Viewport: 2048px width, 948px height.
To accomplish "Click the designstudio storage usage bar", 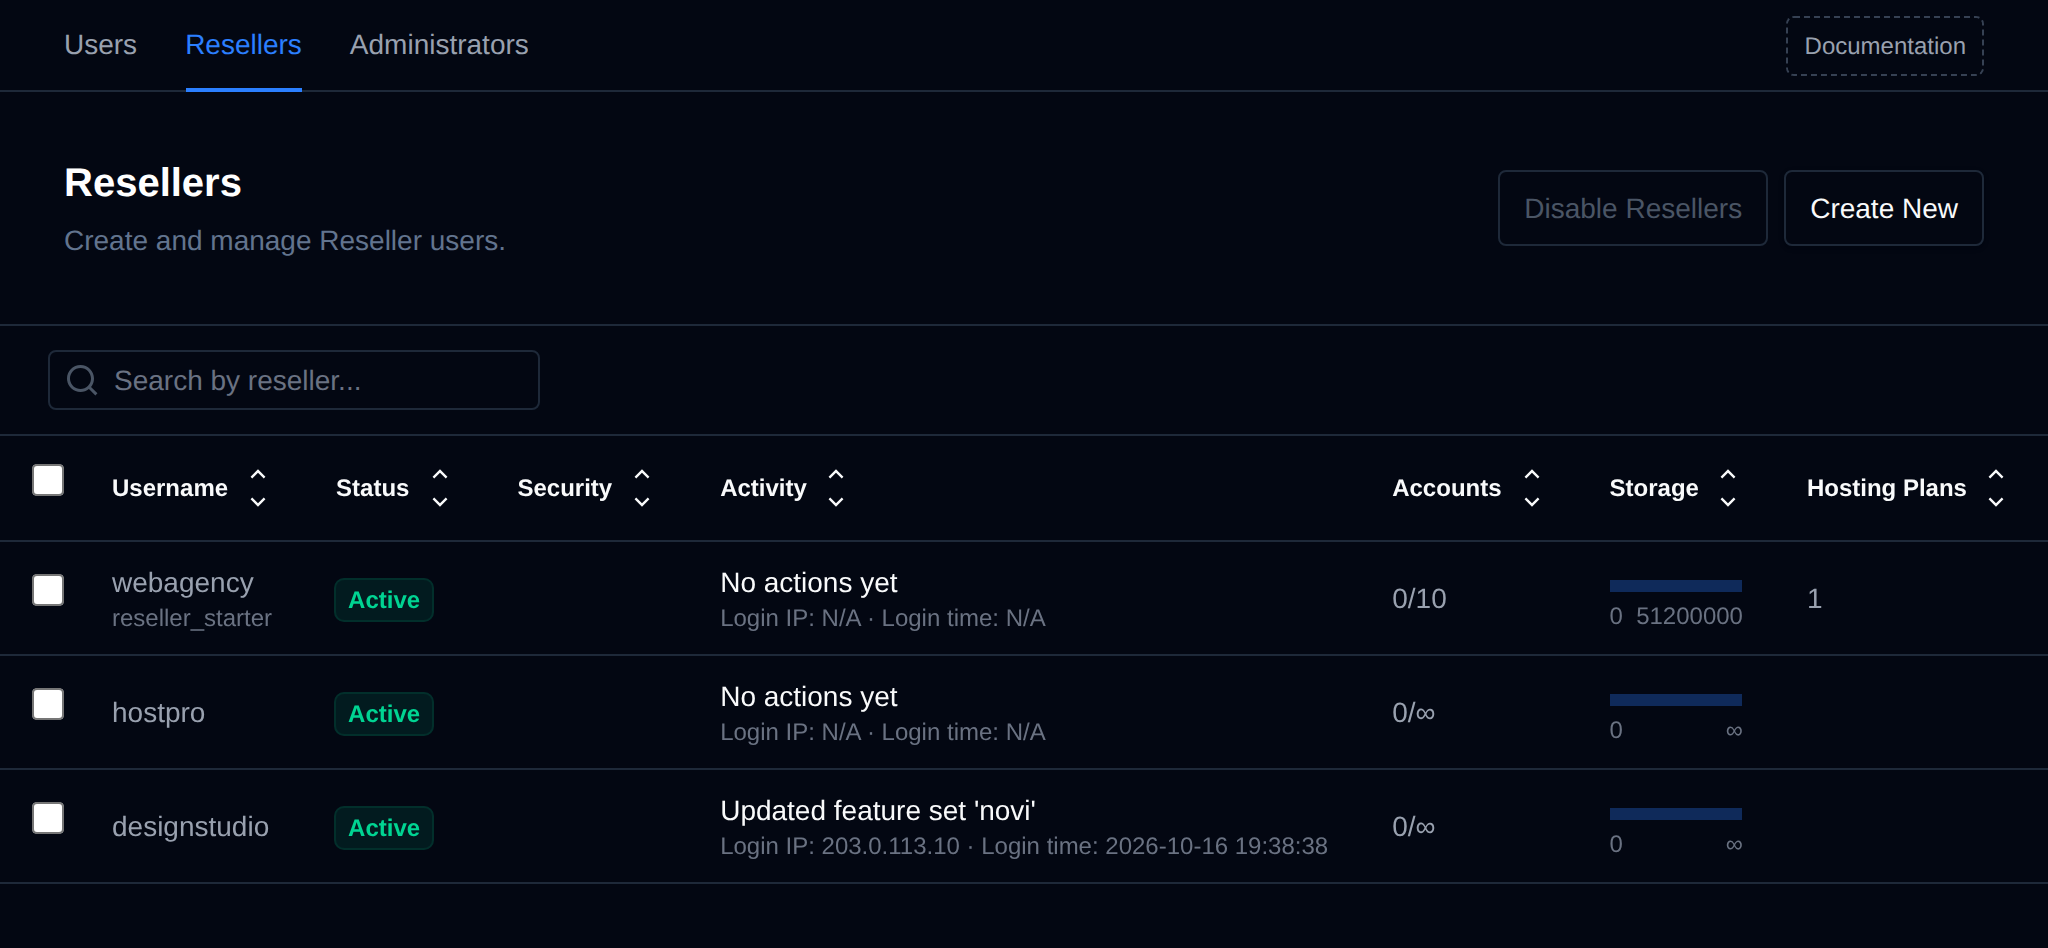I will coord(1676,814).
